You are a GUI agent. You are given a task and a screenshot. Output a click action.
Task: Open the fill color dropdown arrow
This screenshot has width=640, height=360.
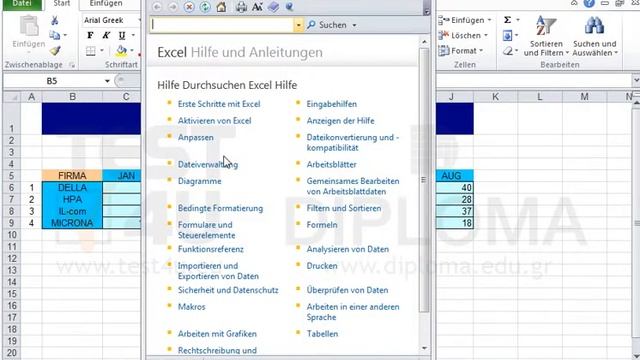[x=132, y=51]
